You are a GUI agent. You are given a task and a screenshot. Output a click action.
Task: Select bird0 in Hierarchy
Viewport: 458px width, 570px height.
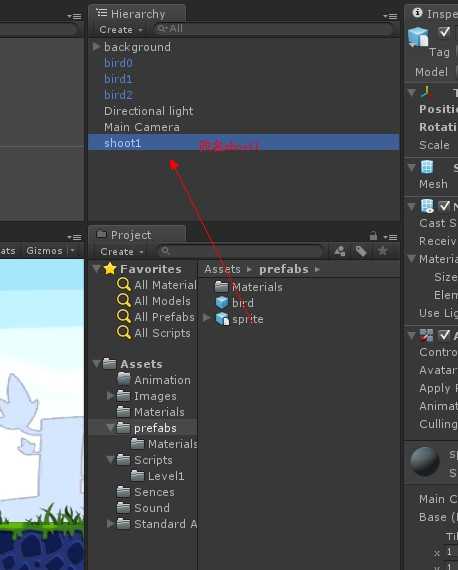tap(118, 63)
